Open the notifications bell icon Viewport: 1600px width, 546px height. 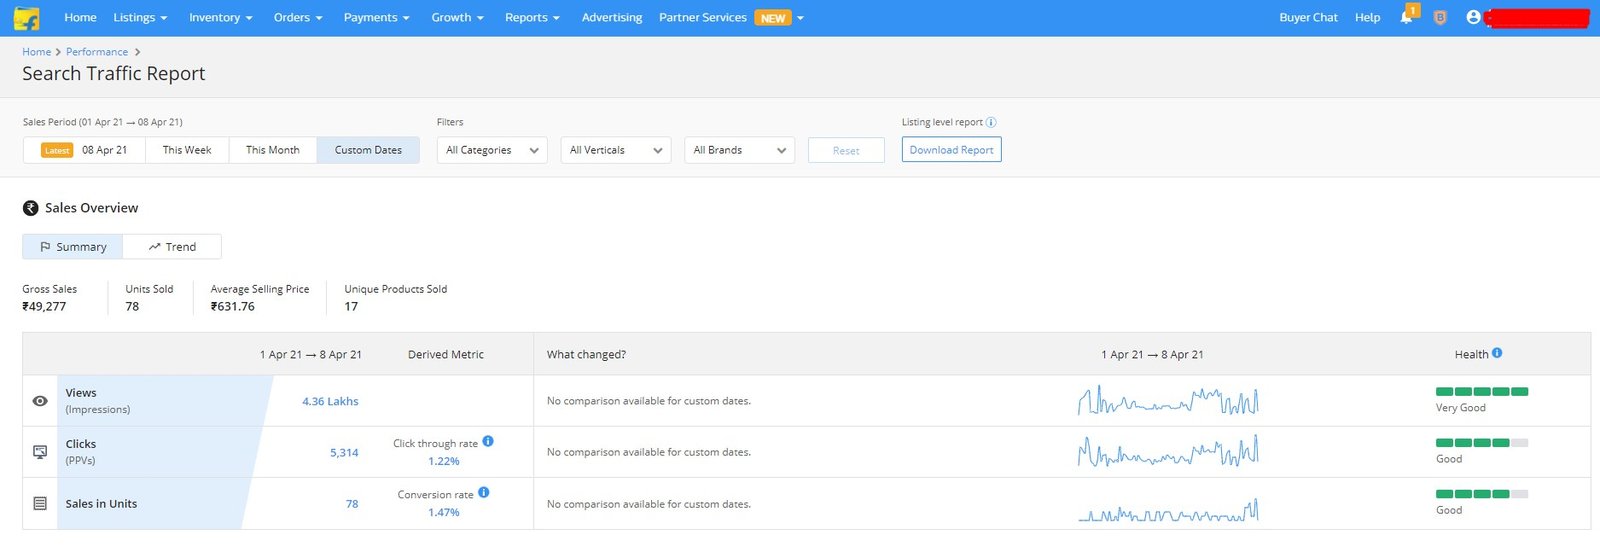pos(1406,18)
